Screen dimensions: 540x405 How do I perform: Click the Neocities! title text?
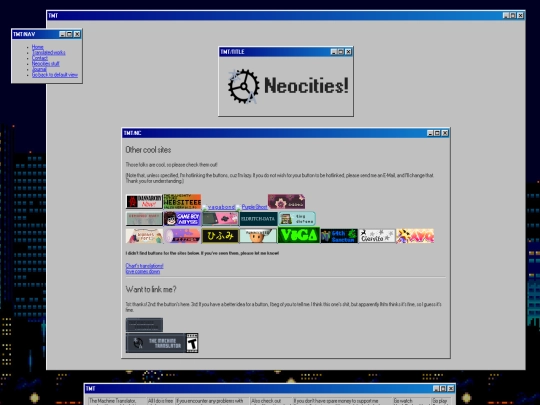click(306, 85)
